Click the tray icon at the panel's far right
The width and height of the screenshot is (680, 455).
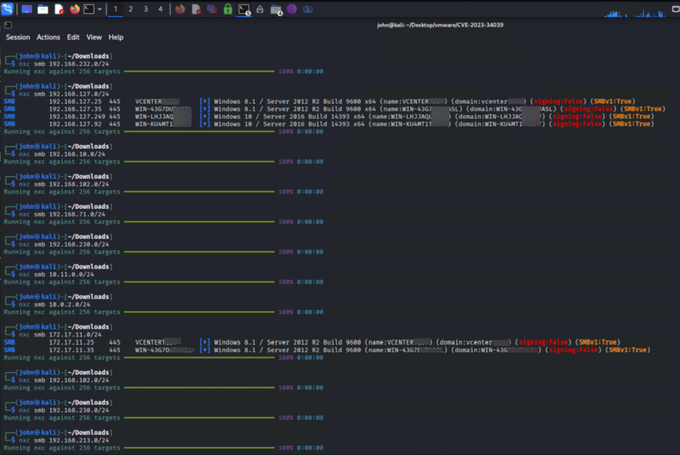pyautogui.click(x=676, y=9)
